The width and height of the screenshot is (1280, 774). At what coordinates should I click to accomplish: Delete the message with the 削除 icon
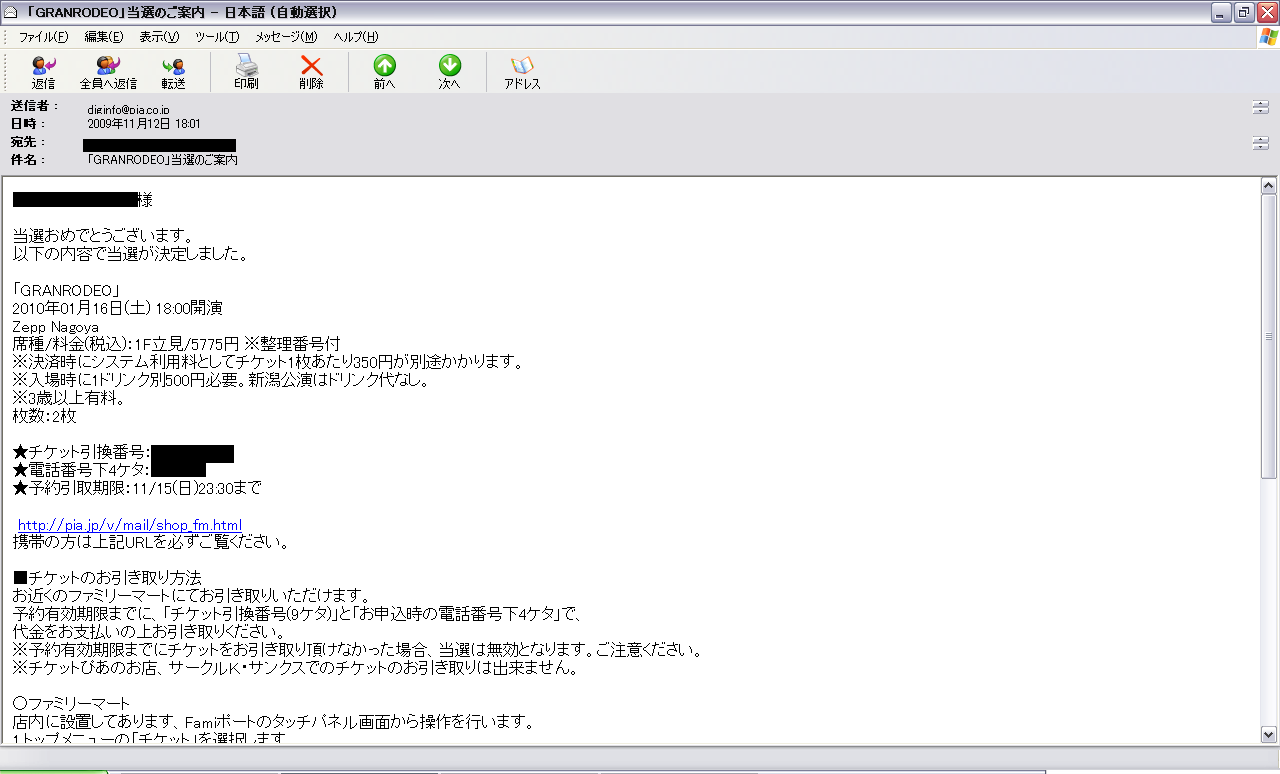311,73
